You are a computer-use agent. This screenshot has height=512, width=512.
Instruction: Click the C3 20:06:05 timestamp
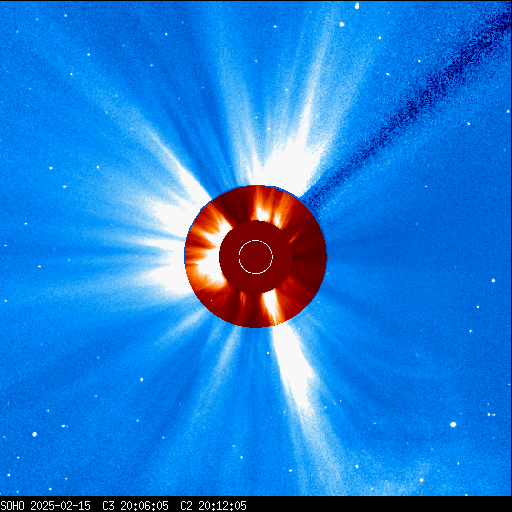[135, 506]
